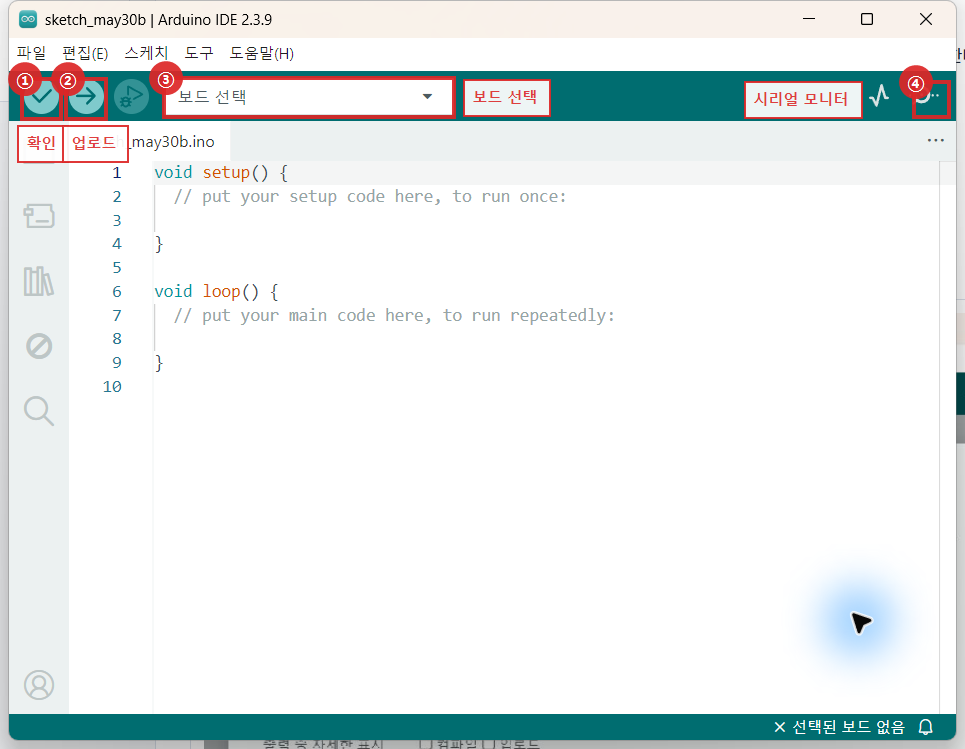Open the 편집(E) menu
Screen dimensions: 965x749
click(85, 53)
